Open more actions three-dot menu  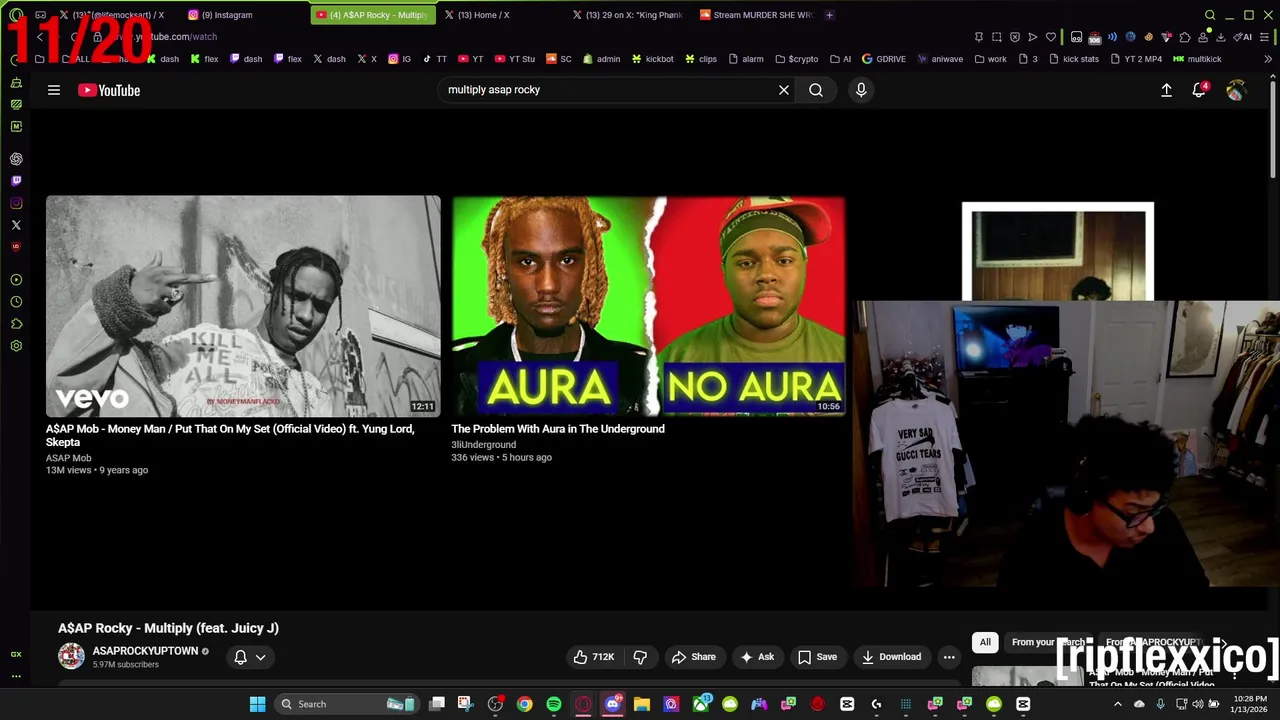[x=949, y=657]
